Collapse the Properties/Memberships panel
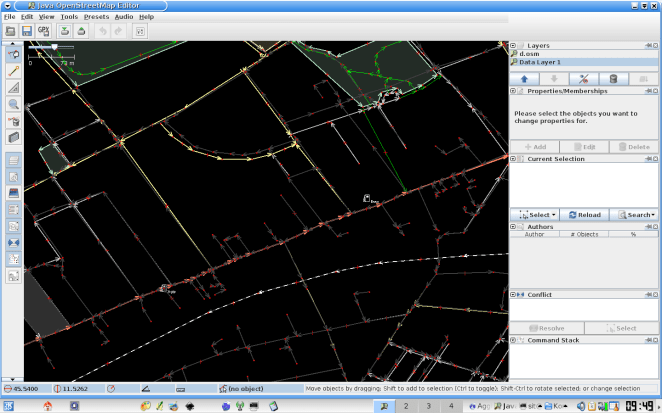 [514, 90]
